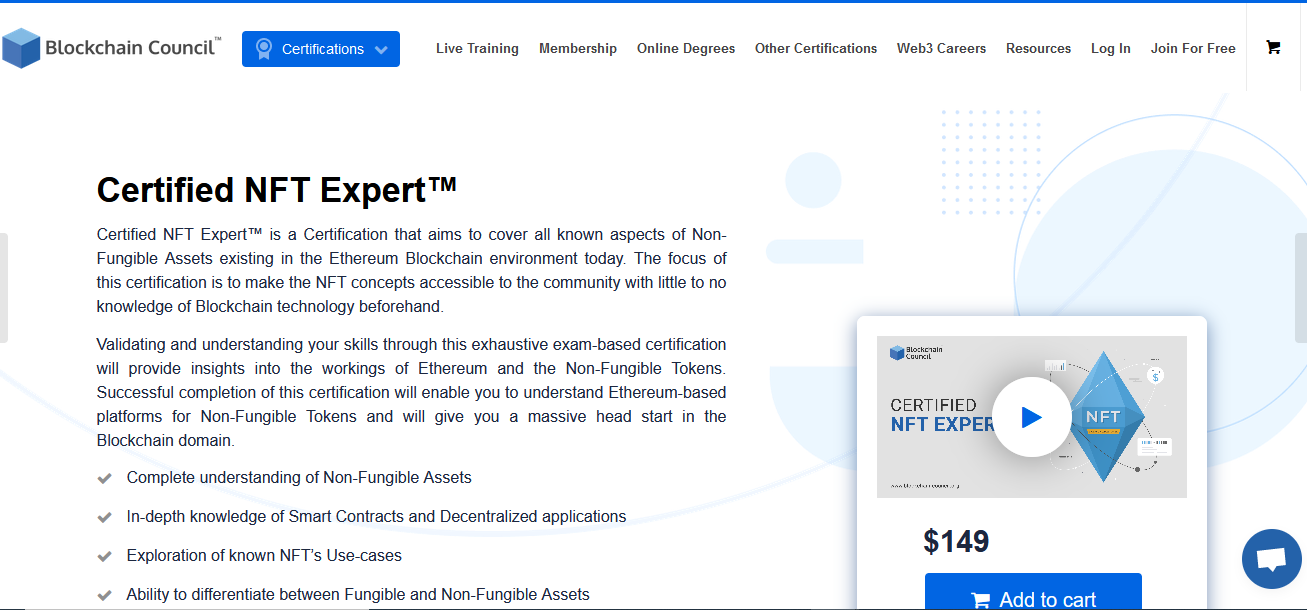Click the Blockchain Council logo
Image resolution: width=1307 pixels, height=610 pixels.
111,48
